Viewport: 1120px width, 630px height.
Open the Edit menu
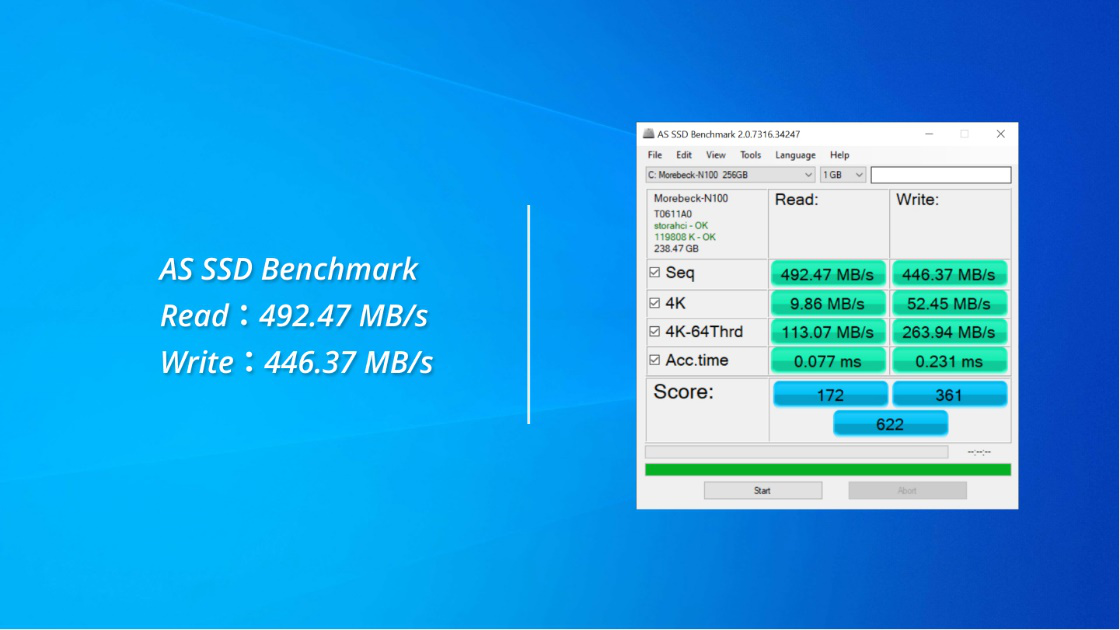(684, 155)
